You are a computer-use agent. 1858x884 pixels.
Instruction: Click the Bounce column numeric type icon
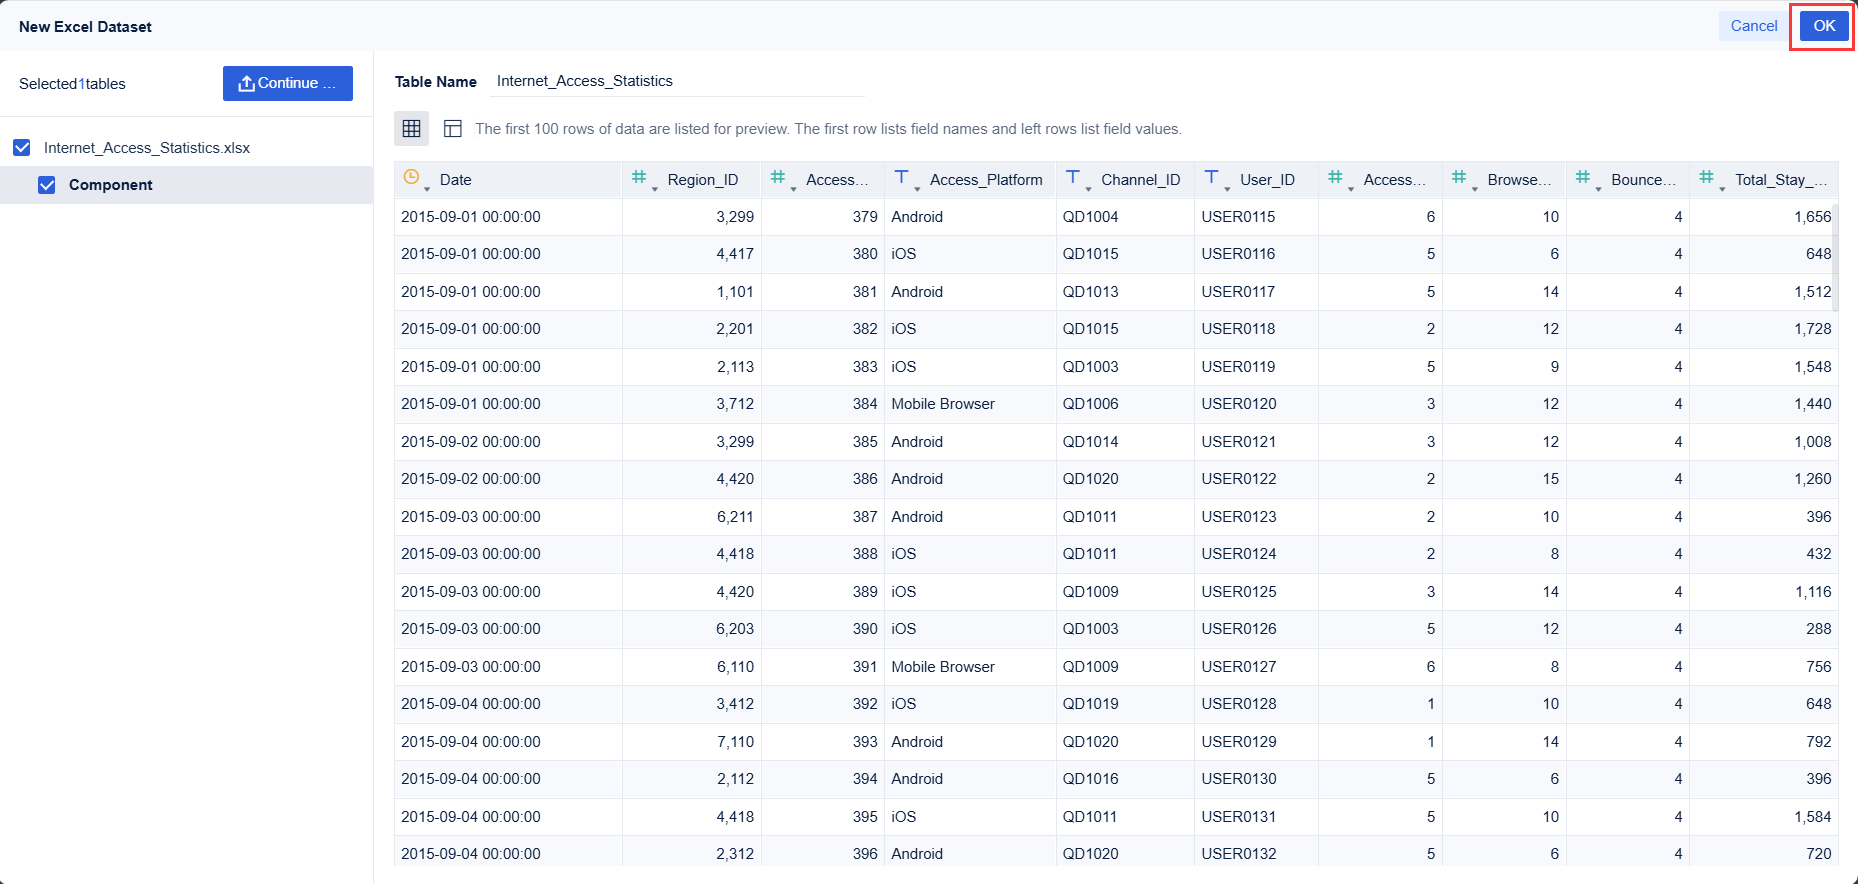click(1582, 178)
